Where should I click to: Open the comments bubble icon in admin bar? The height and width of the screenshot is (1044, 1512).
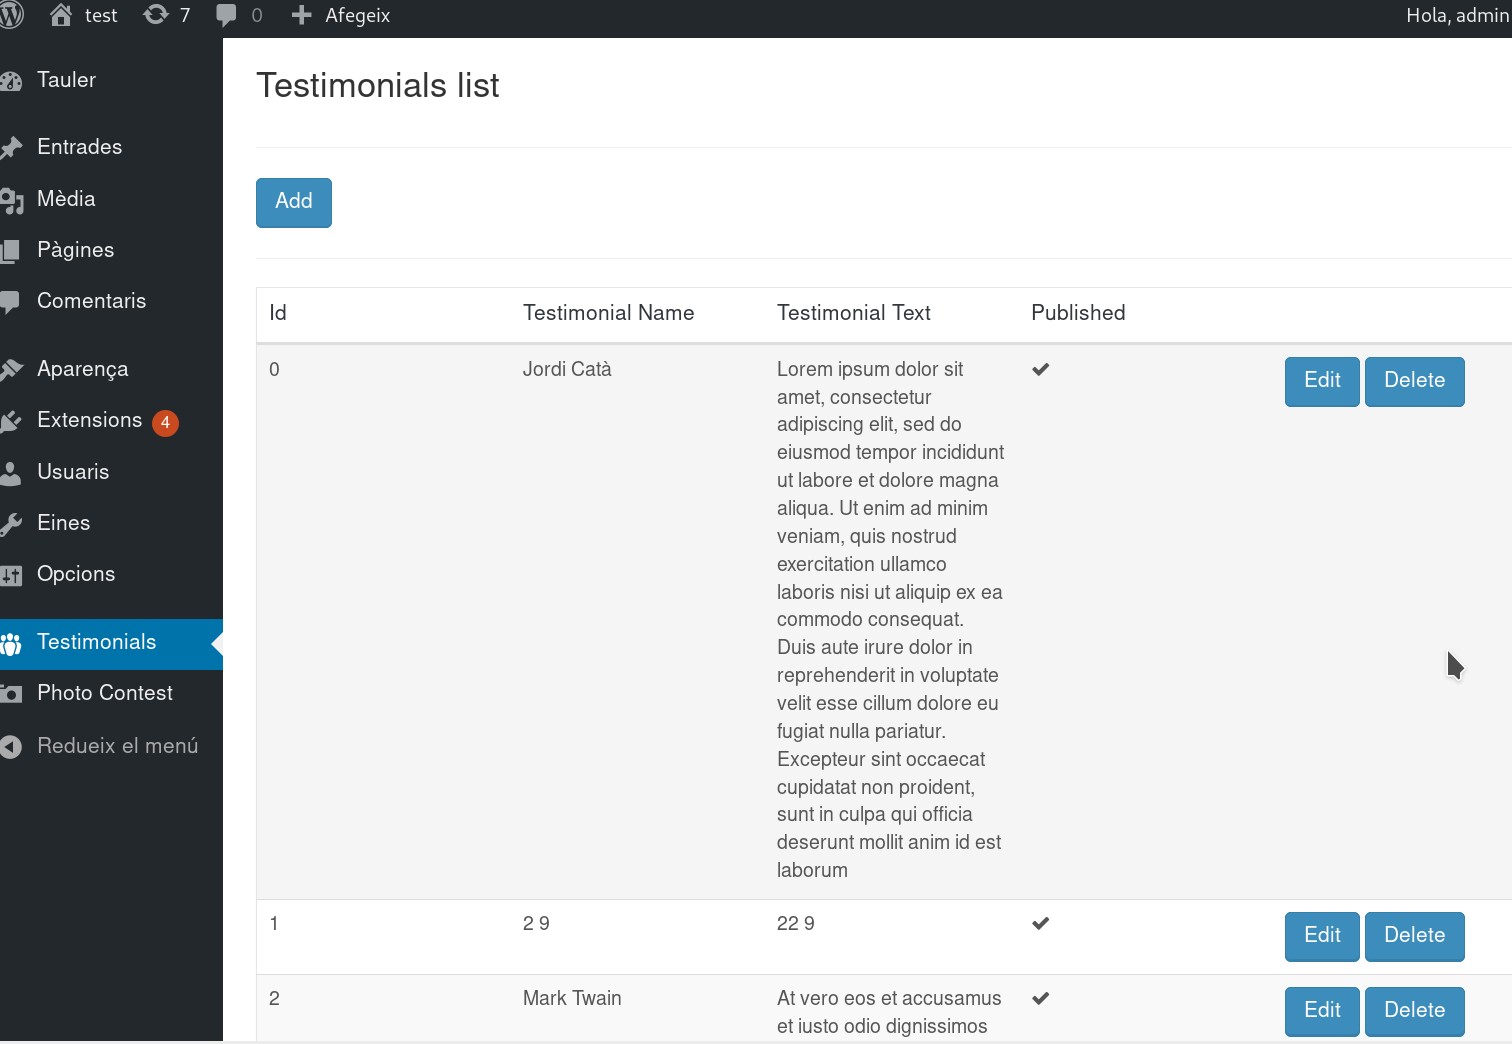coord(227,15)
